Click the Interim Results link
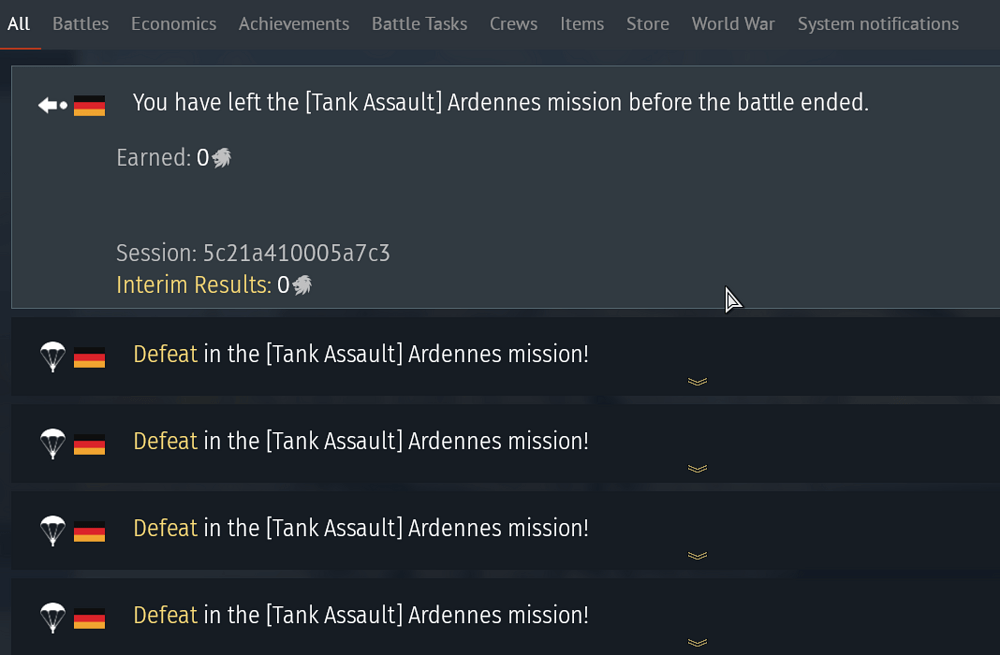 [x=193, y=285]
